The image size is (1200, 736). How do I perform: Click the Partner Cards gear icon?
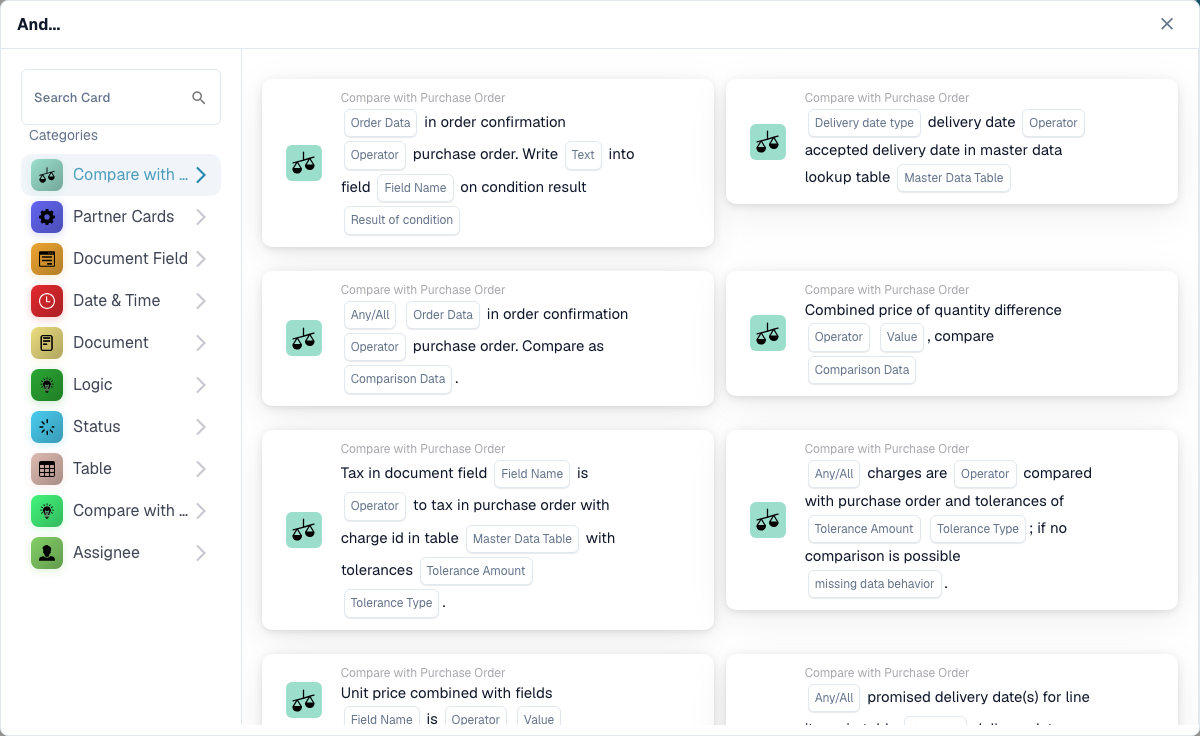click(x=47, y=217)
